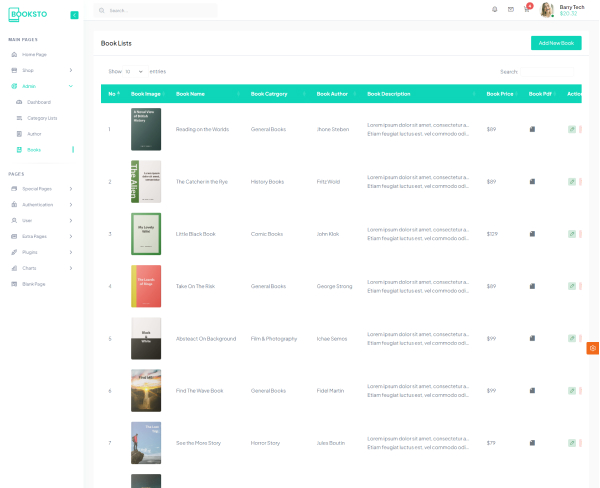This screenshot has height=488, width=600.
Task: Click the notification bell icon
Action: coord(495,10)
